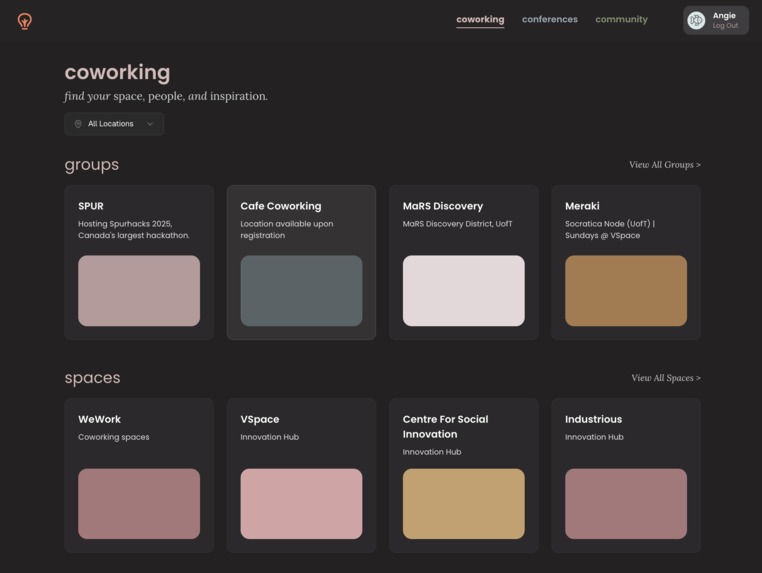The image size is (762, 573).
Task: Click MaRS Discovery's light image placeholder
Action: coord(464,291)
